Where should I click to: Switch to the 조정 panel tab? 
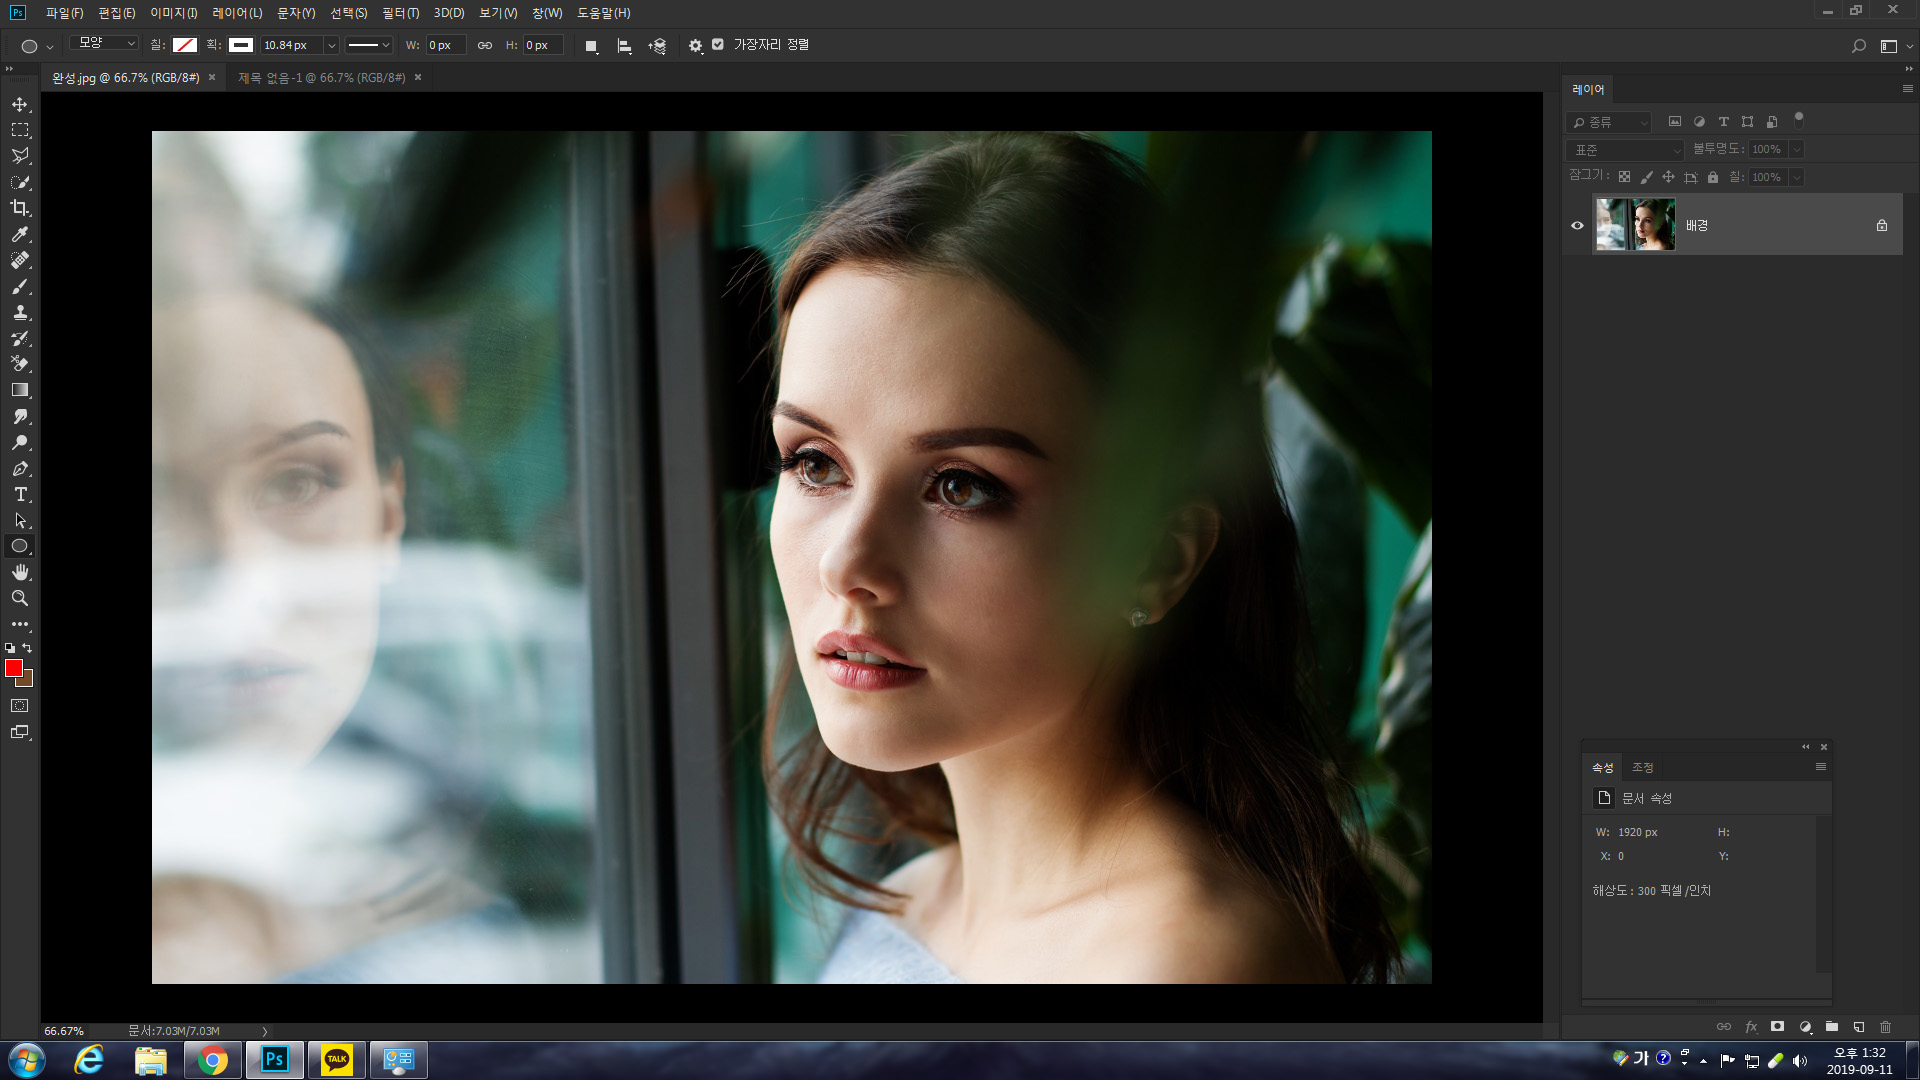click(1642, 768)
